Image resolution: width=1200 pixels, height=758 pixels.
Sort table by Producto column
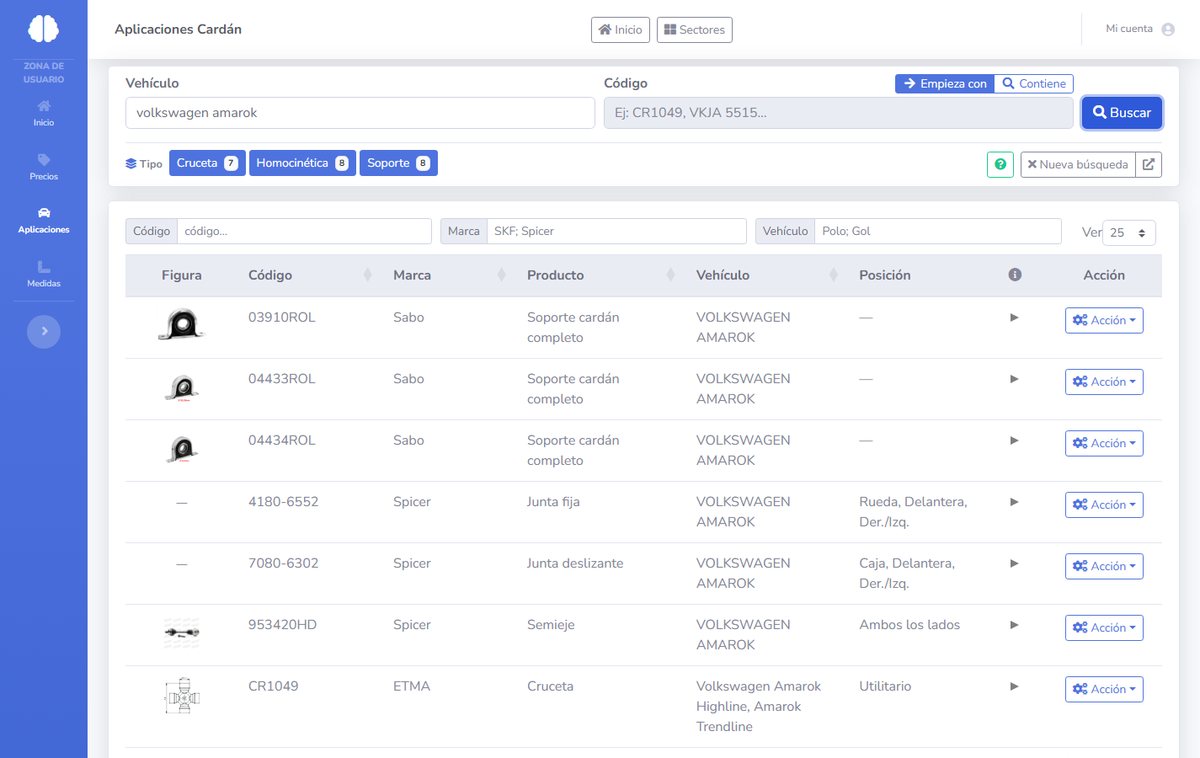tap(603, 275)
